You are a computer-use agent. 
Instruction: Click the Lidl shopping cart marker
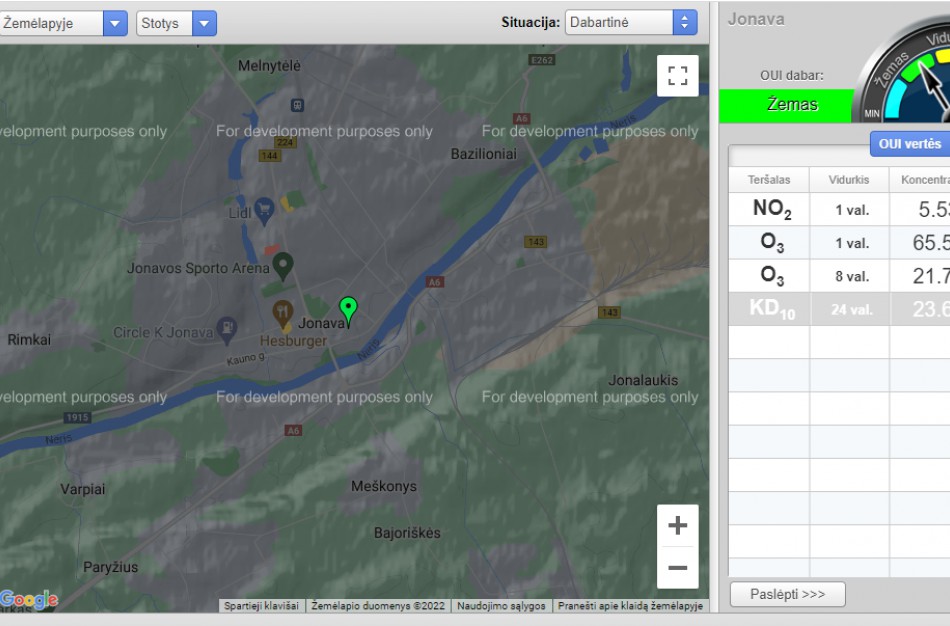coord(264,208)
